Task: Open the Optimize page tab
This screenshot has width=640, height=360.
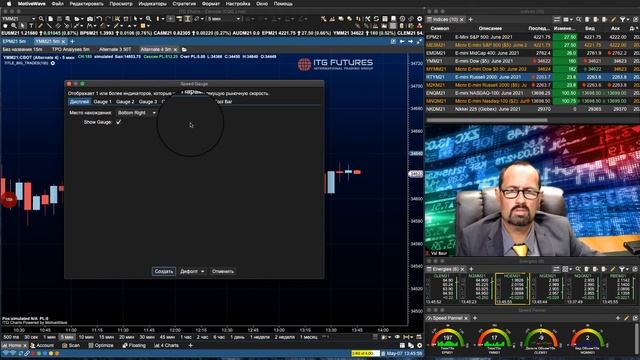Action: pos(101,345)
